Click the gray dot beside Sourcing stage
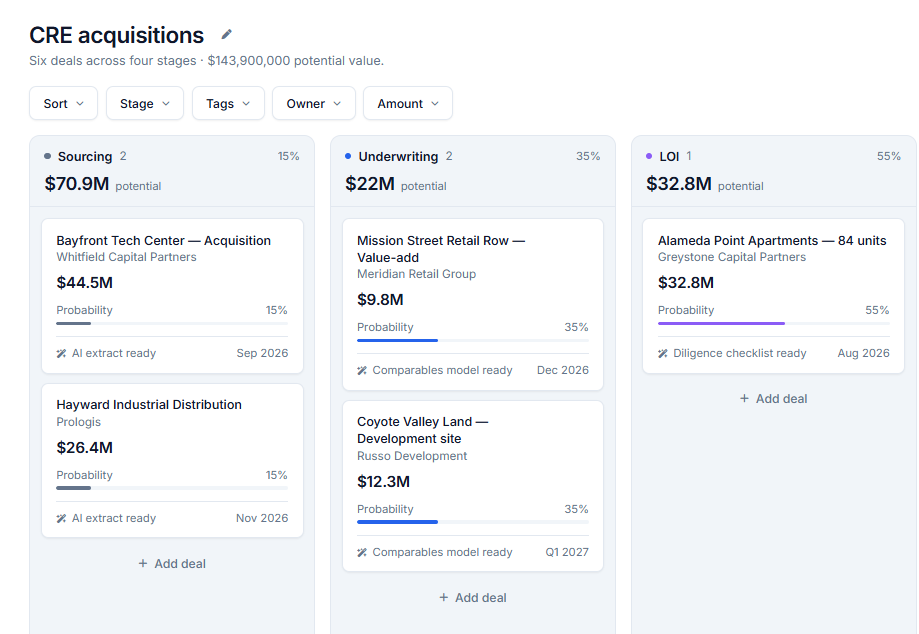Viewport: 919px width, 634px height. click(47, 156)
